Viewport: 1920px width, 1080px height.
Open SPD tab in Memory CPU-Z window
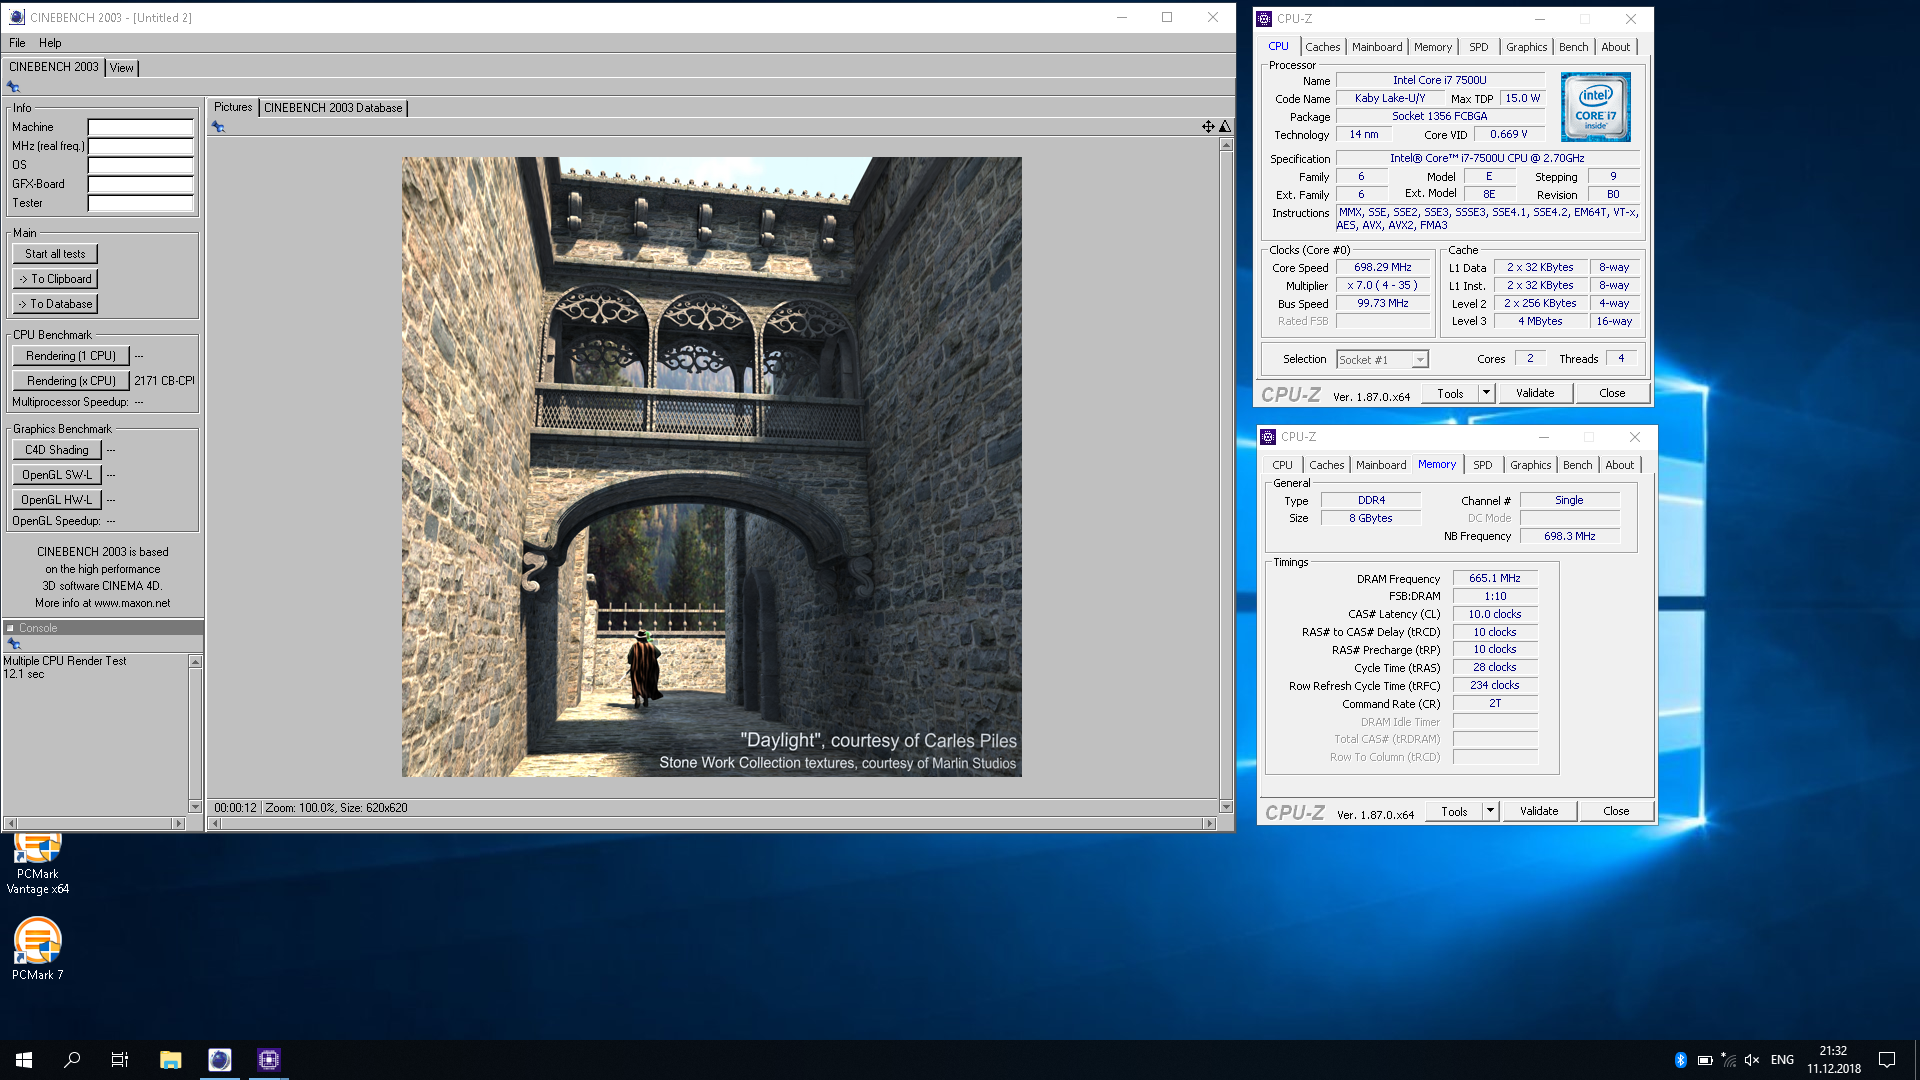pos(1482,465)
